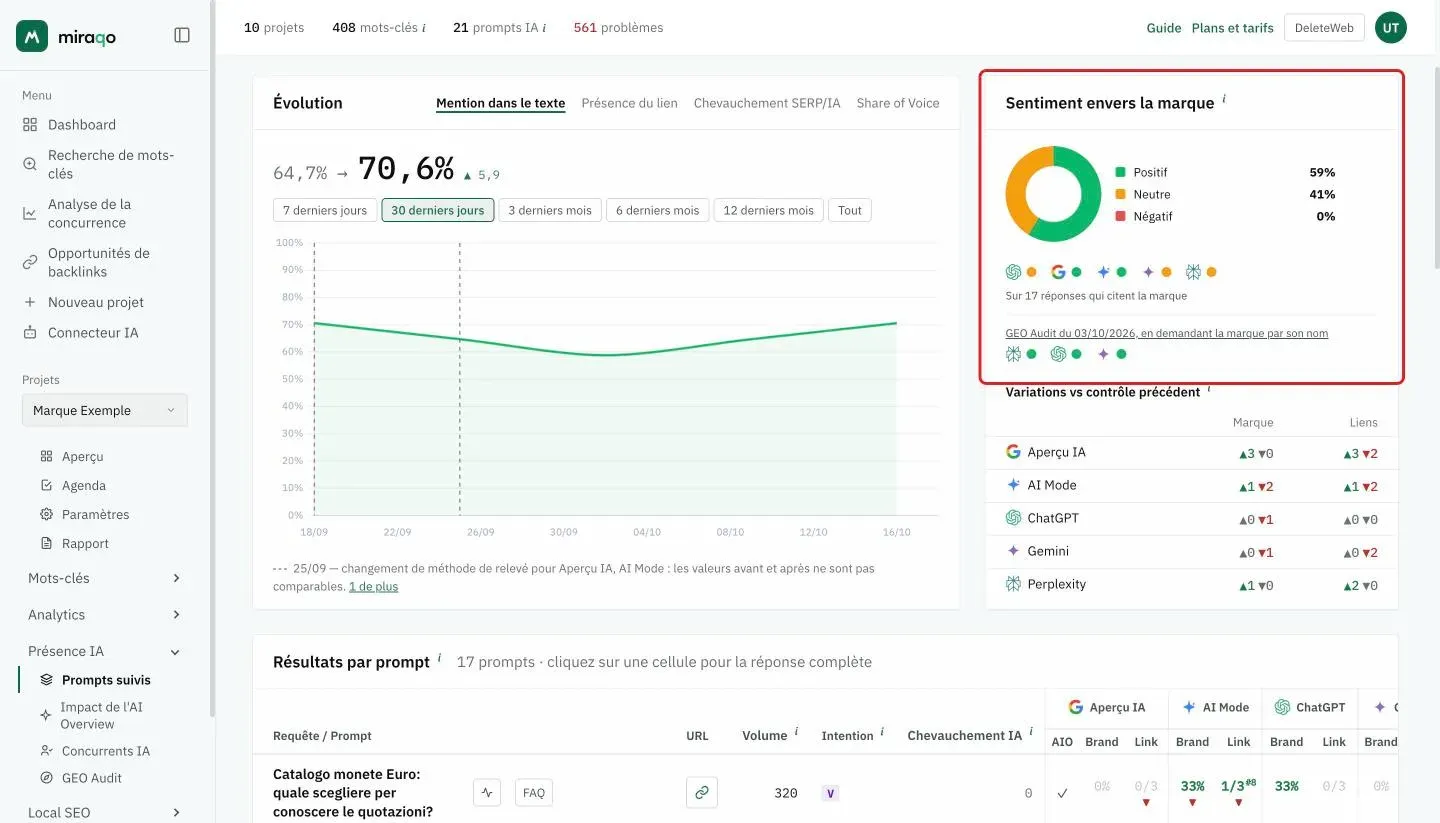Click the ChatGPT row icon in Variations
This screenshot has width=1440, height=823.
click(x=1014, y=518)
